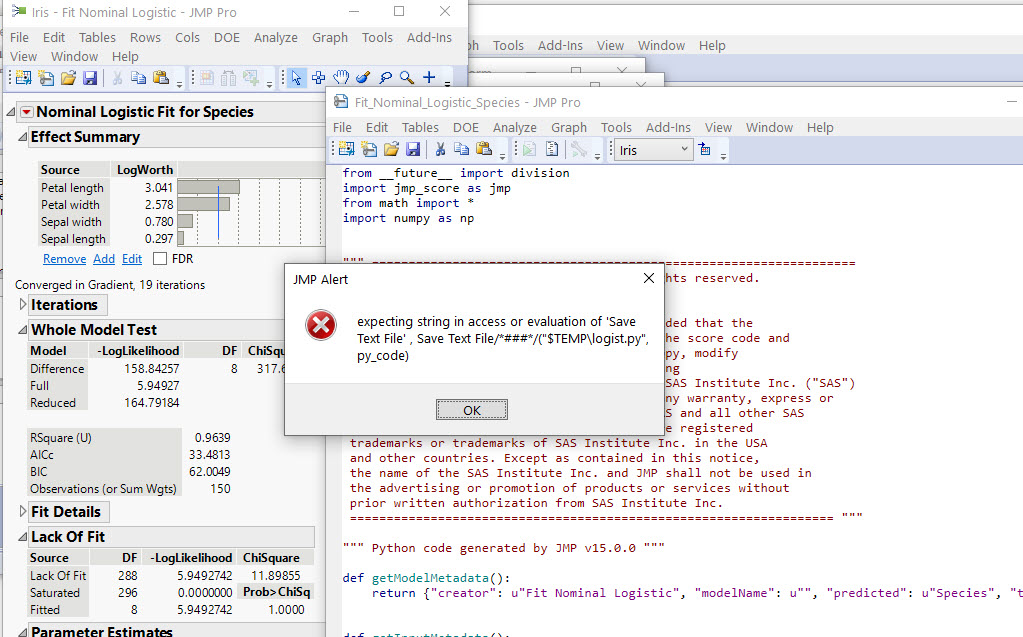Open the DOE menu in Iris window

227,37
